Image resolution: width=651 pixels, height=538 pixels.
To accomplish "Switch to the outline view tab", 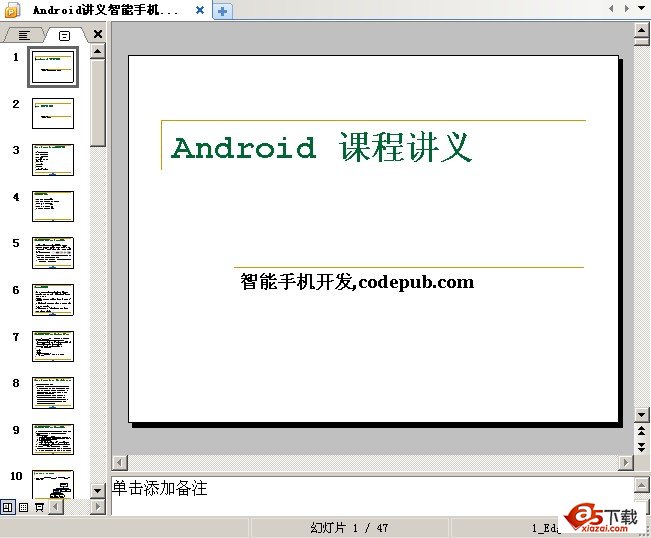I will pos(24,36).
